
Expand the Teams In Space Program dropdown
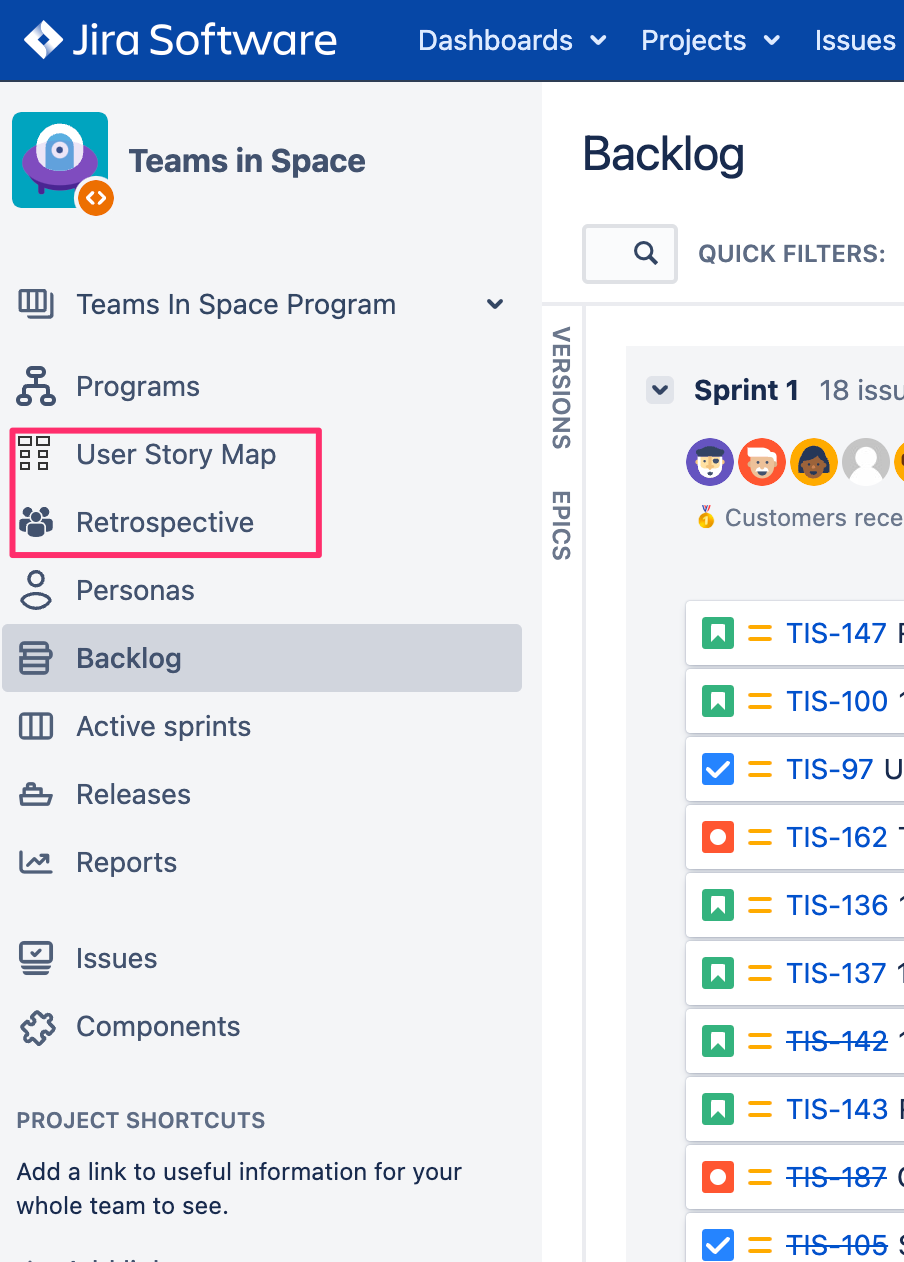click(494, 305)
